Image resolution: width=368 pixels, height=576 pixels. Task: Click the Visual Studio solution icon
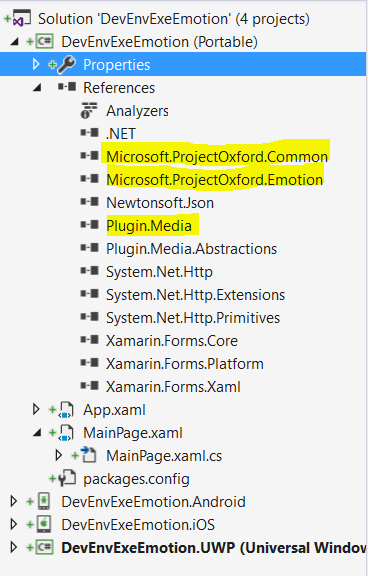[21, 18]
